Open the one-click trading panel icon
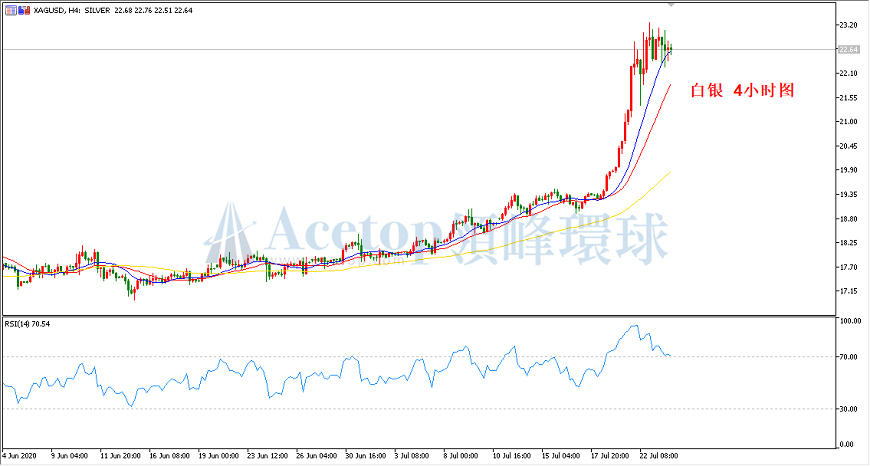This screenshot has width=870, height=466. coord(11,10)
